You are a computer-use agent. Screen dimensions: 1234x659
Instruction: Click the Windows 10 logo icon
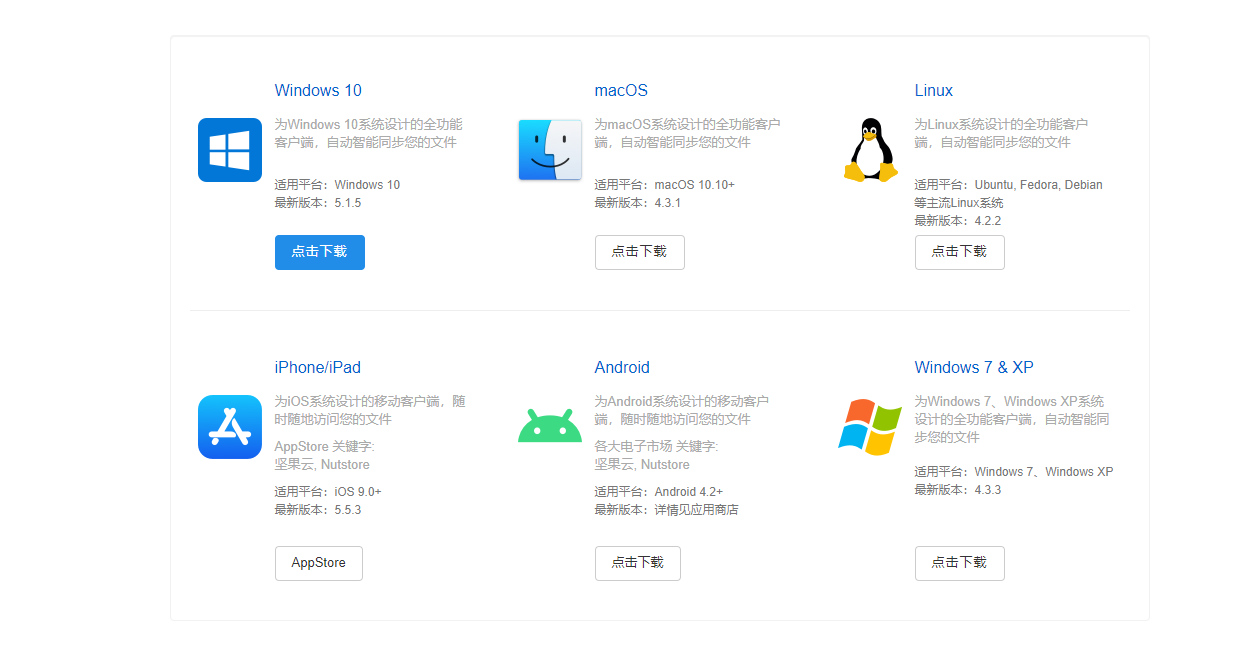(x=230, y=150)
